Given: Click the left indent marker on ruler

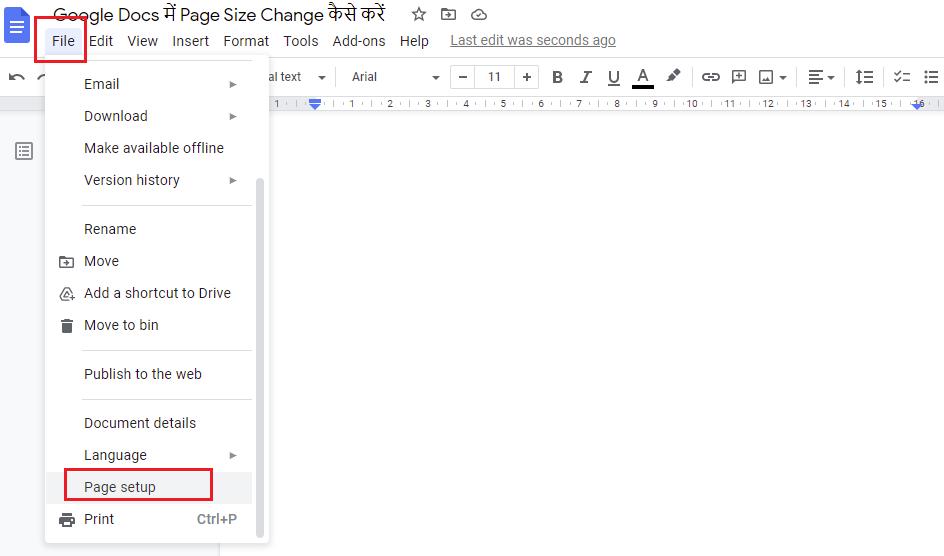Looking at the screenshot, I should 315,104.
